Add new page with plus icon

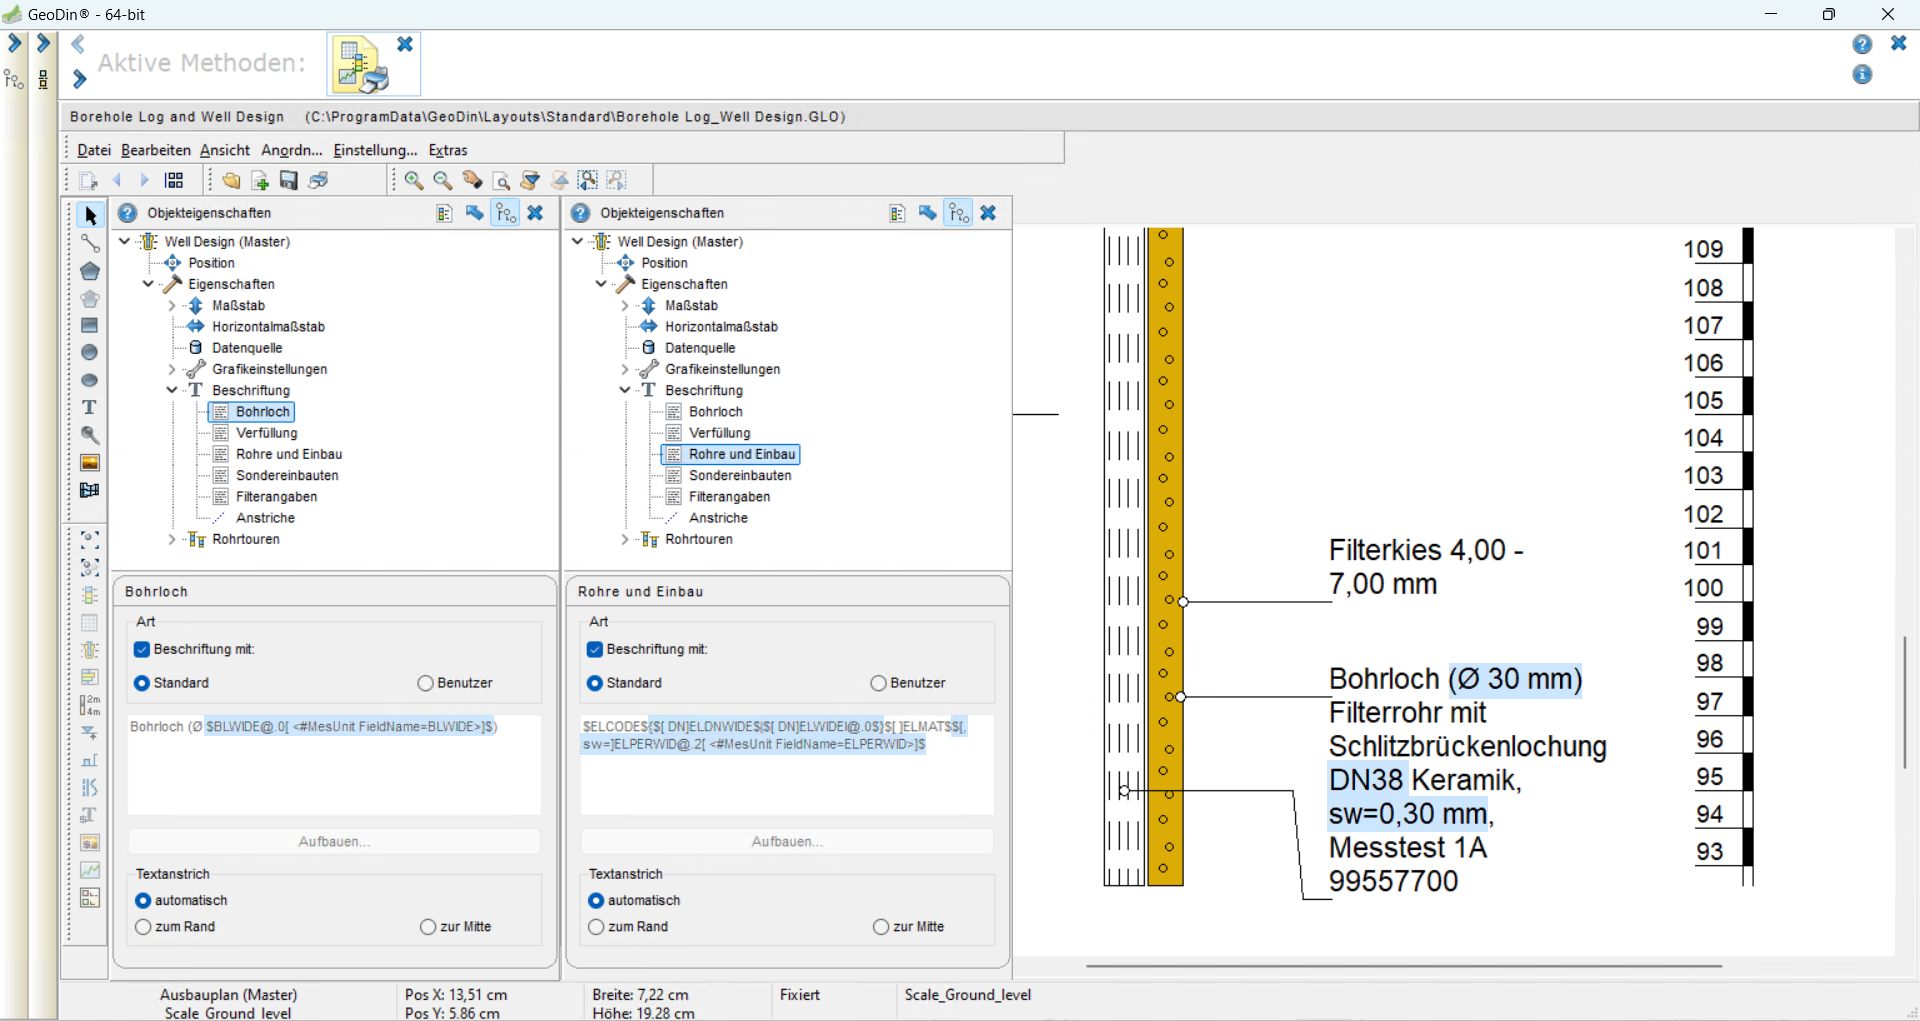(260, 180)
